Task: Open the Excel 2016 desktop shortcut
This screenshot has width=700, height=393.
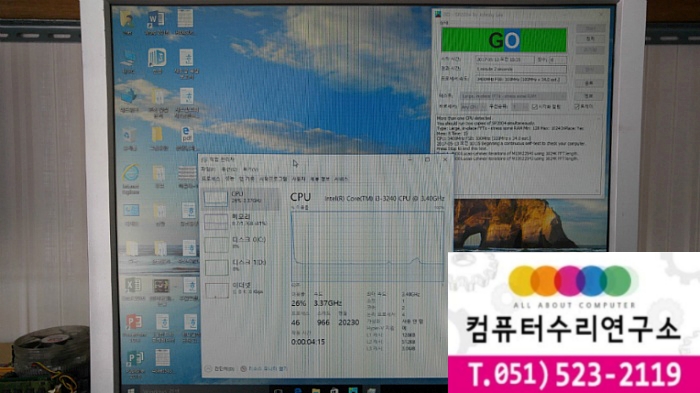Action: coord(133,288)
